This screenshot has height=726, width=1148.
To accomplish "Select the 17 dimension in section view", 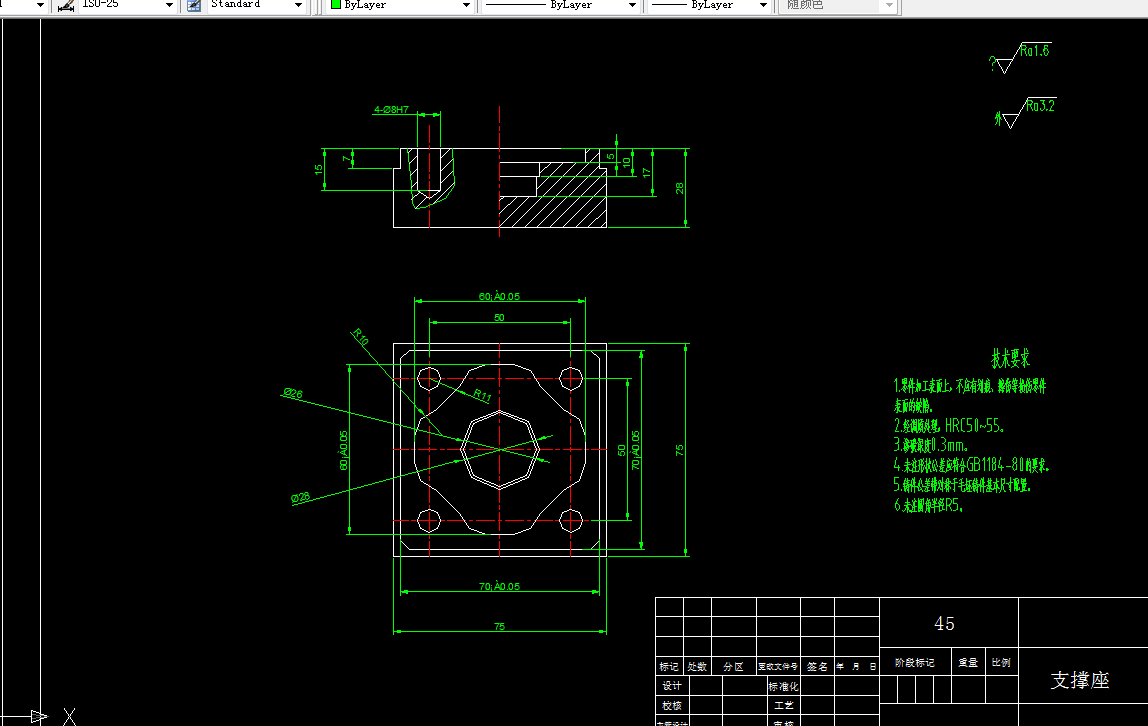I will click(646, 173).
